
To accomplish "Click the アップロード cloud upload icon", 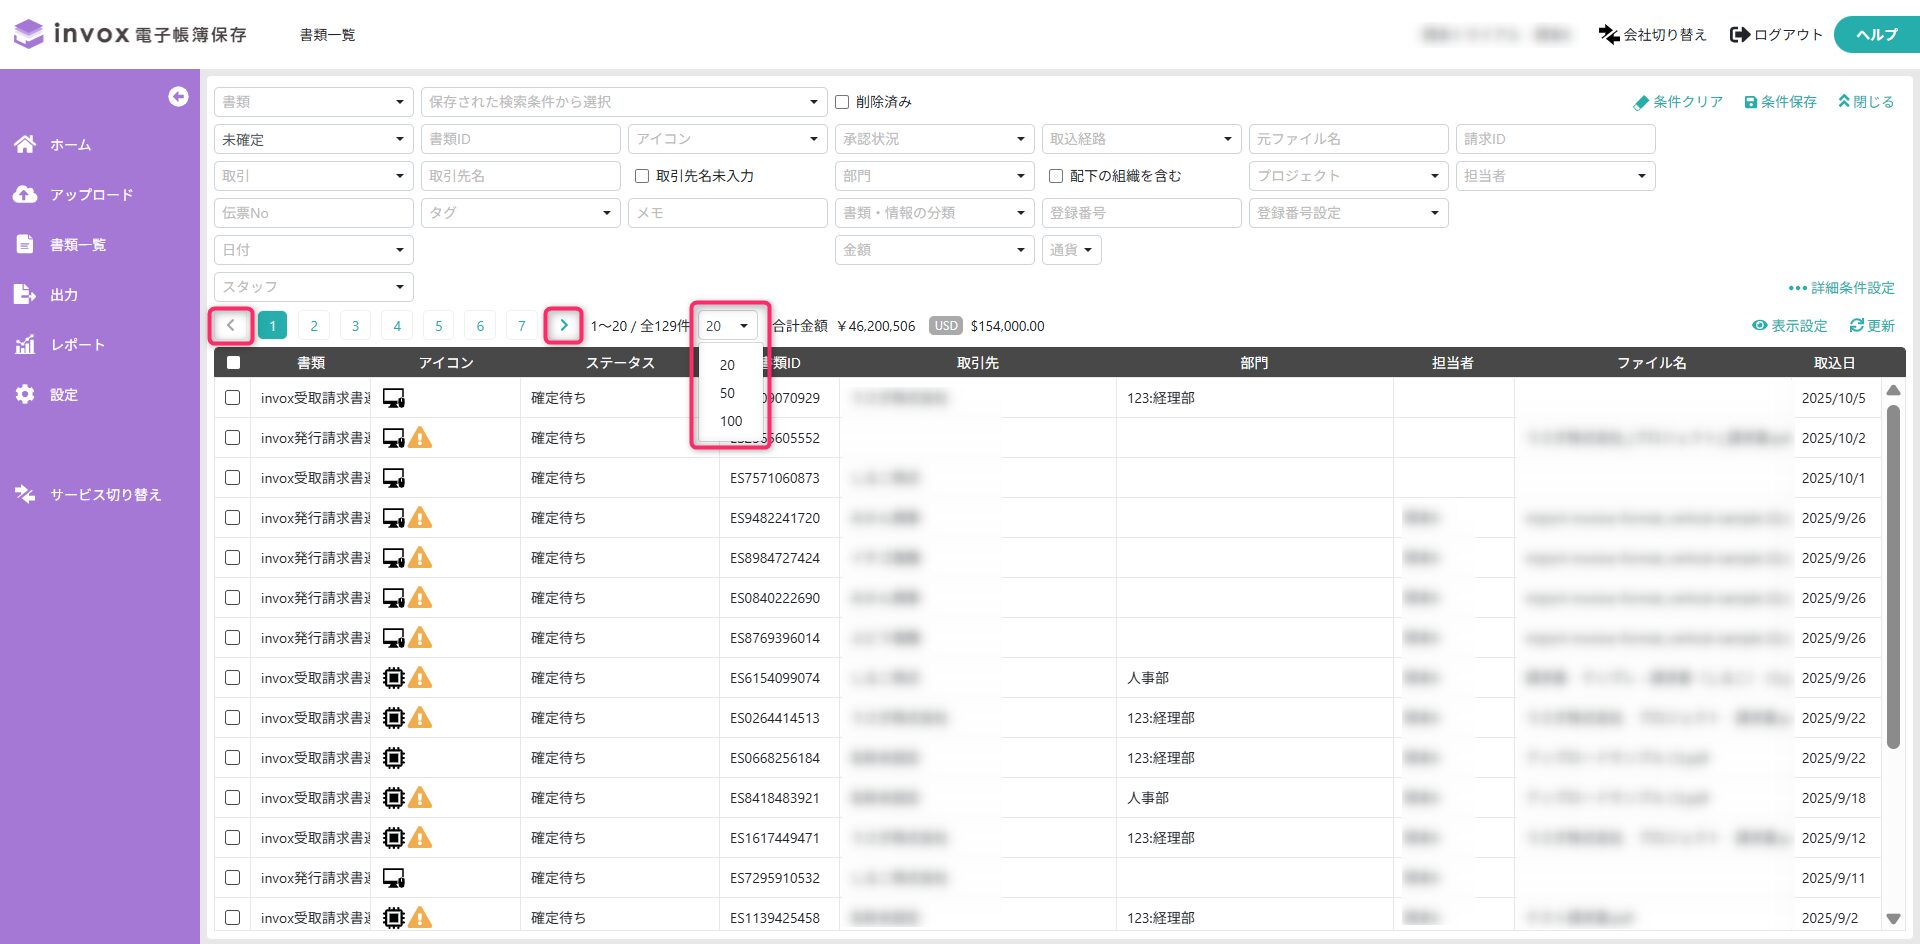I will pyautogui.click(x=25, y=195).
